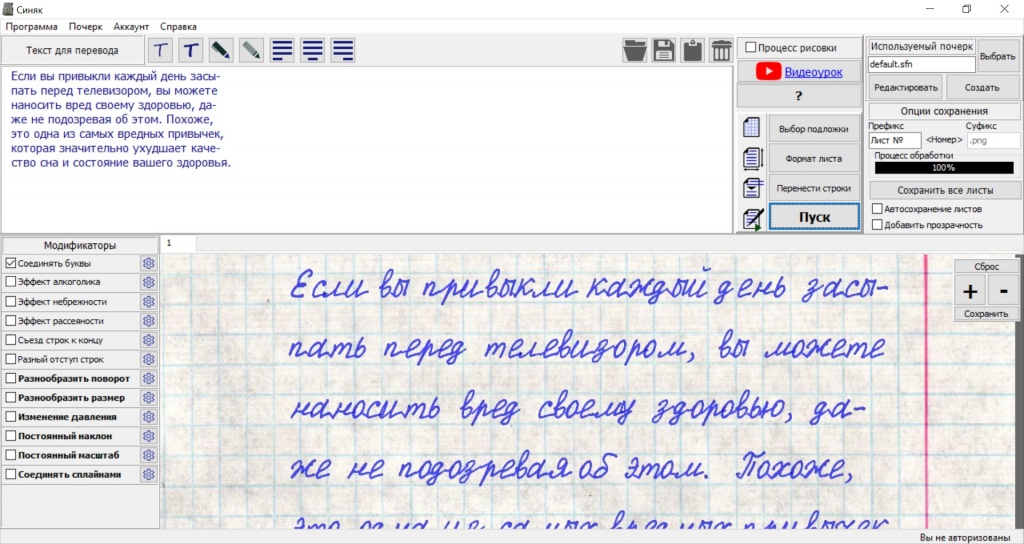Open settings gear for Съезд строк к концу
This screenshot has height=544, width=1024.
click(149, 340)
